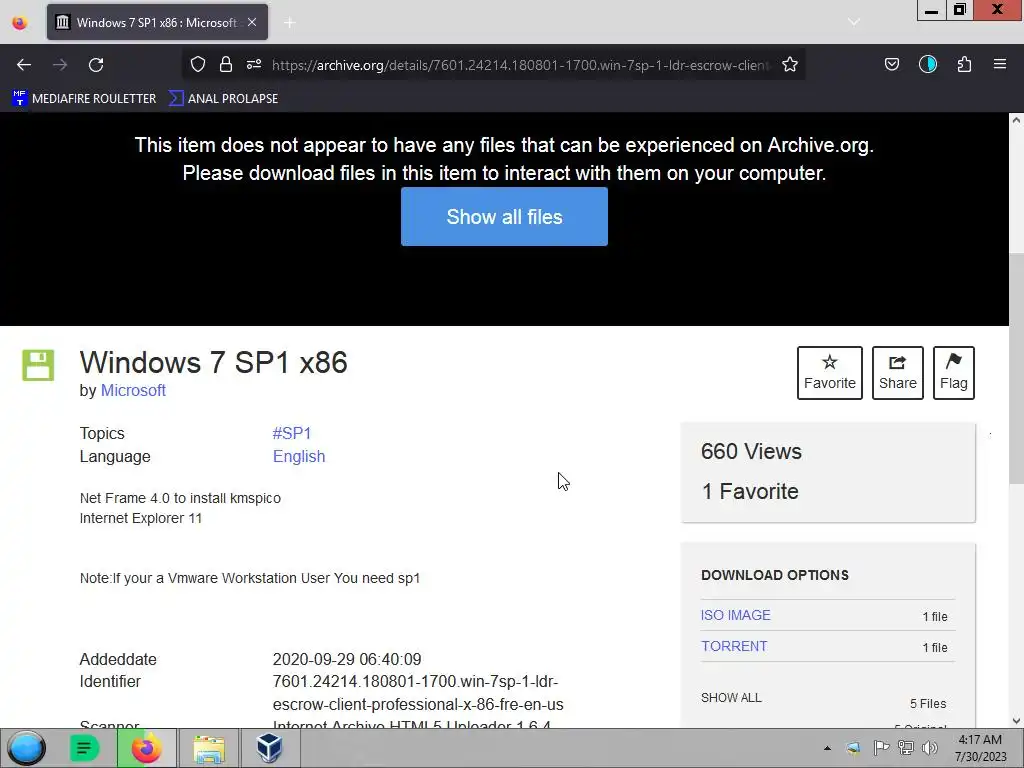This screenshot has width=1024, height=768.
Task: Open File Explorer from taskbar
Action: [x=209, y=748]
